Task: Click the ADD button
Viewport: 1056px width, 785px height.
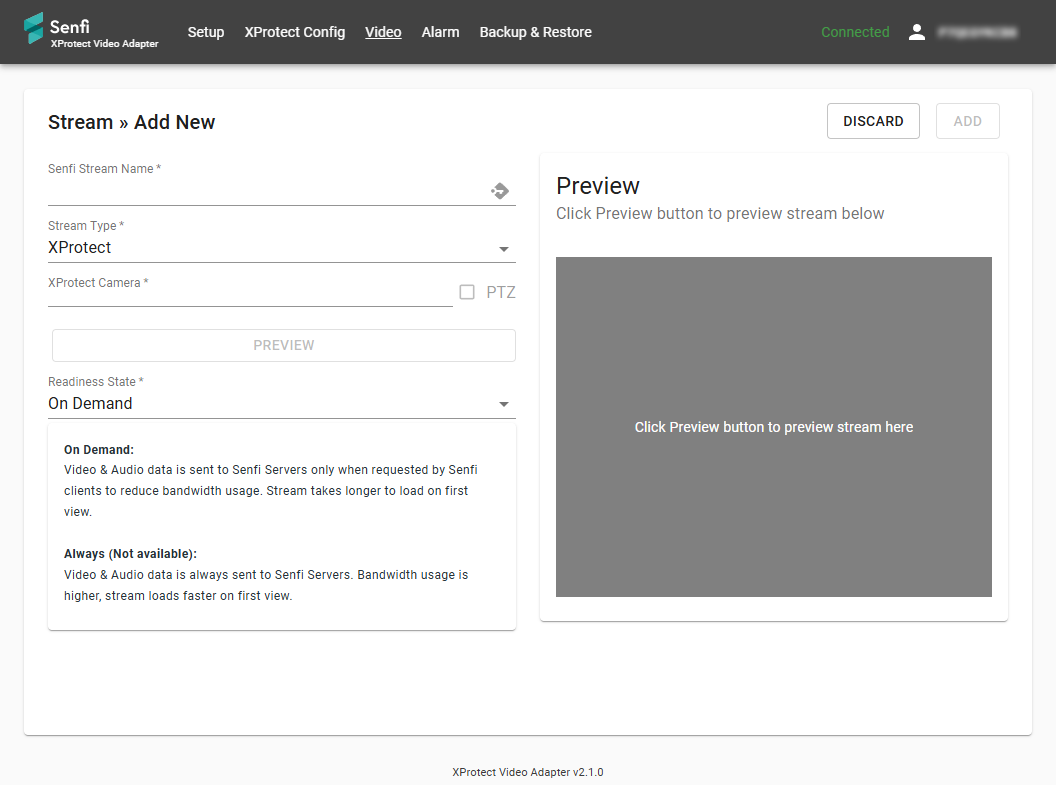Action: [x=967, y=121]
